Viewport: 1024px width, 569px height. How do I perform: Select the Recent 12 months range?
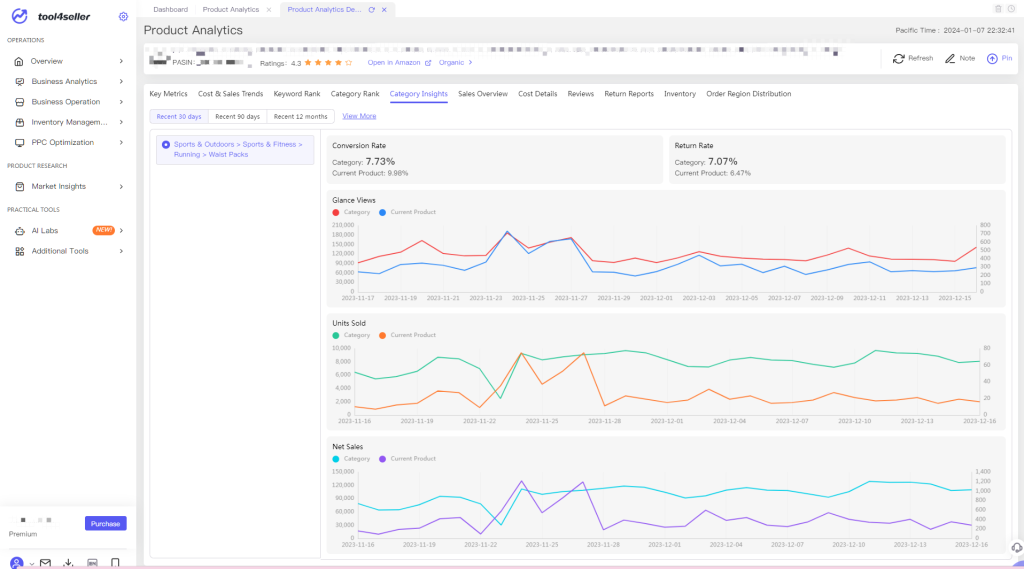coord(300,116)
